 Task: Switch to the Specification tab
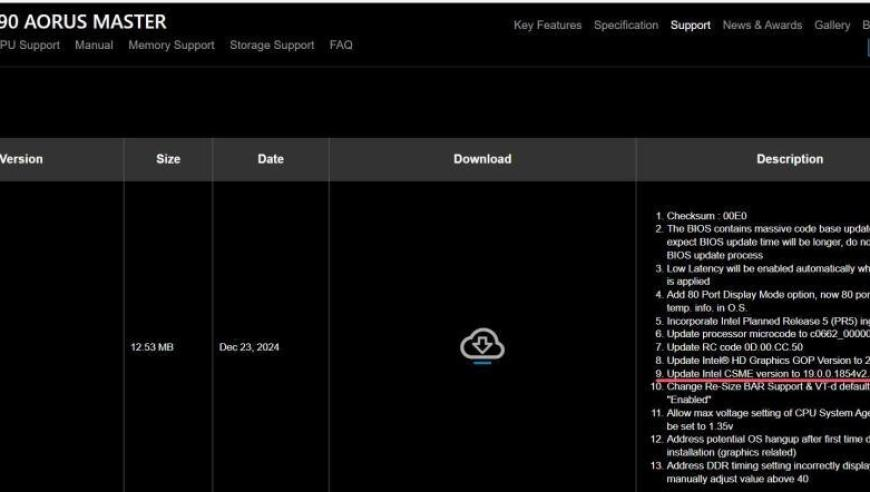pos(626,25)
